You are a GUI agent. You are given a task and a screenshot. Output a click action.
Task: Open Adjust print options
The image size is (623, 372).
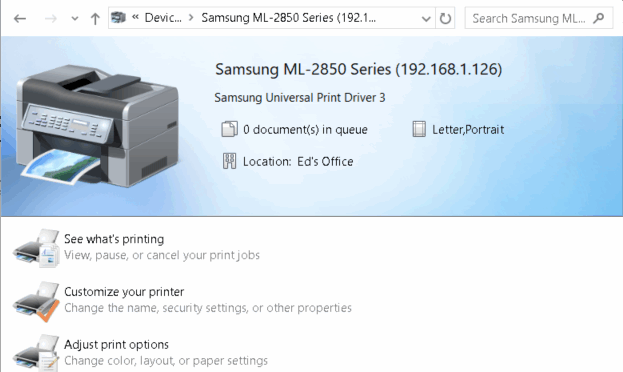pos(116,345)
